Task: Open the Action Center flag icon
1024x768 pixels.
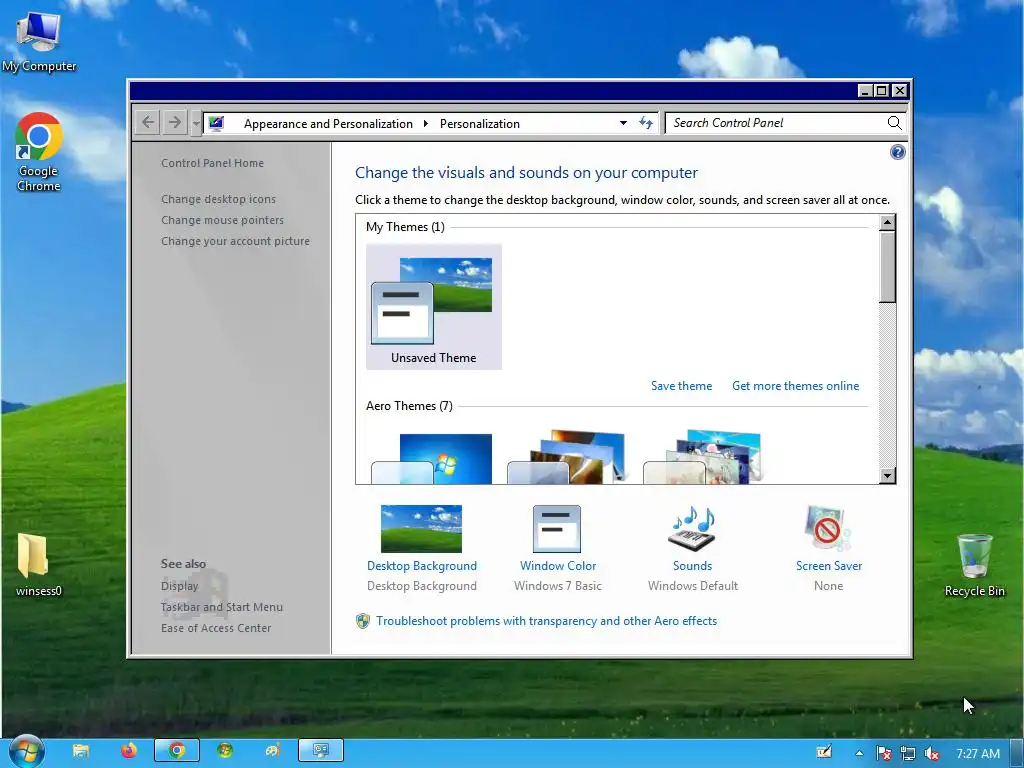Action: click(884, 753)
